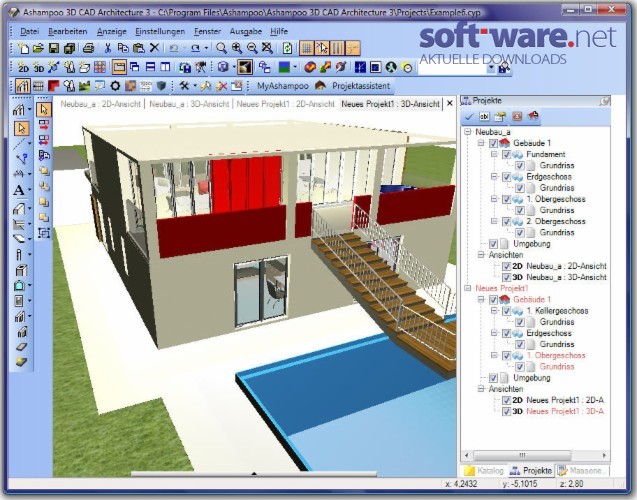
Task: Uncheck Neubau_a : 3D-Ansicht view
Action: [x=506, y=277]
